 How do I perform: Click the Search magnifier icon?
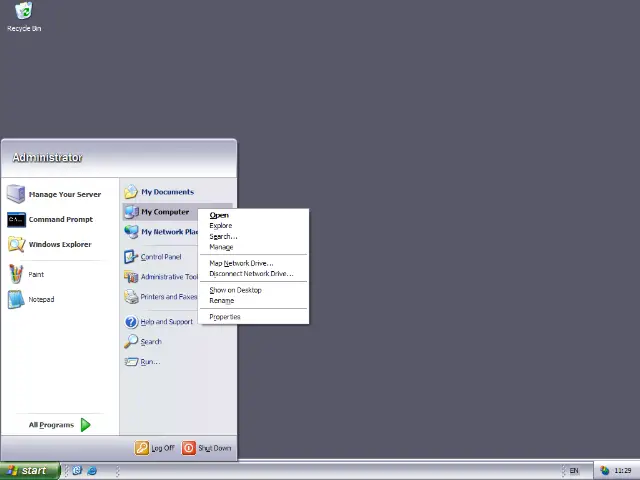131,341
